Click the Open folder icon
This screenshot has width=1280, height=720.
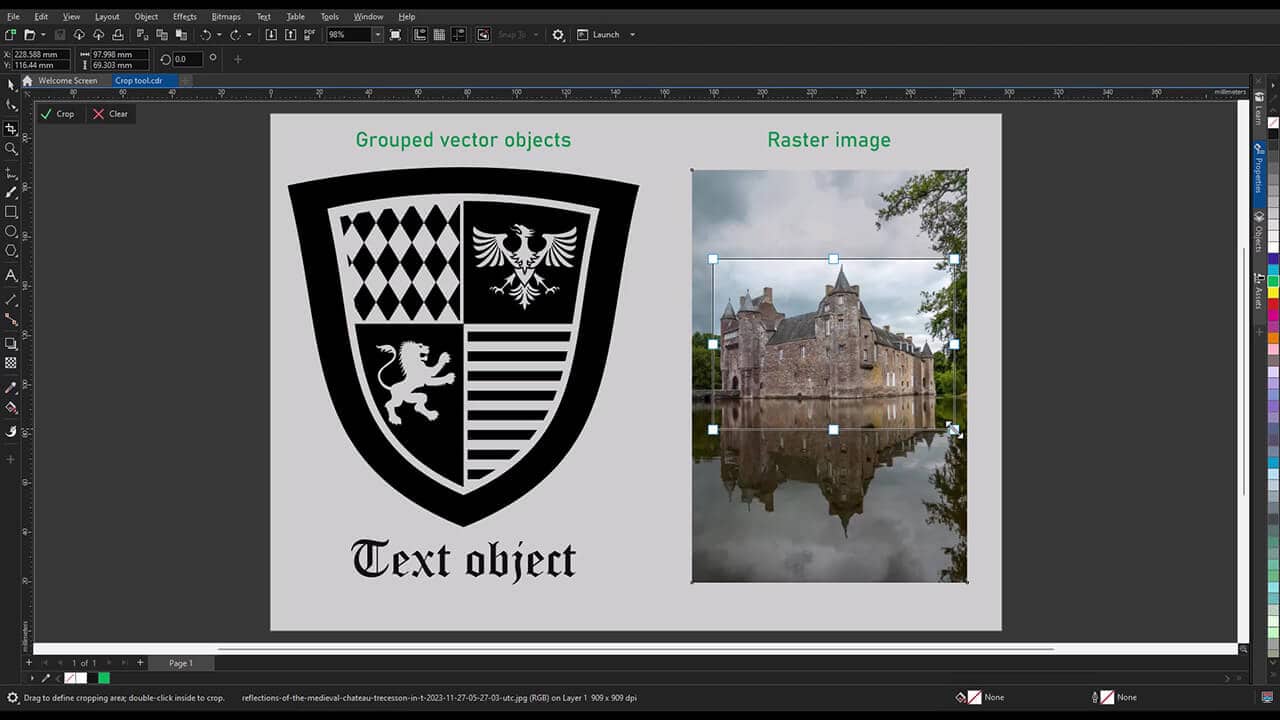coord(30,34)
